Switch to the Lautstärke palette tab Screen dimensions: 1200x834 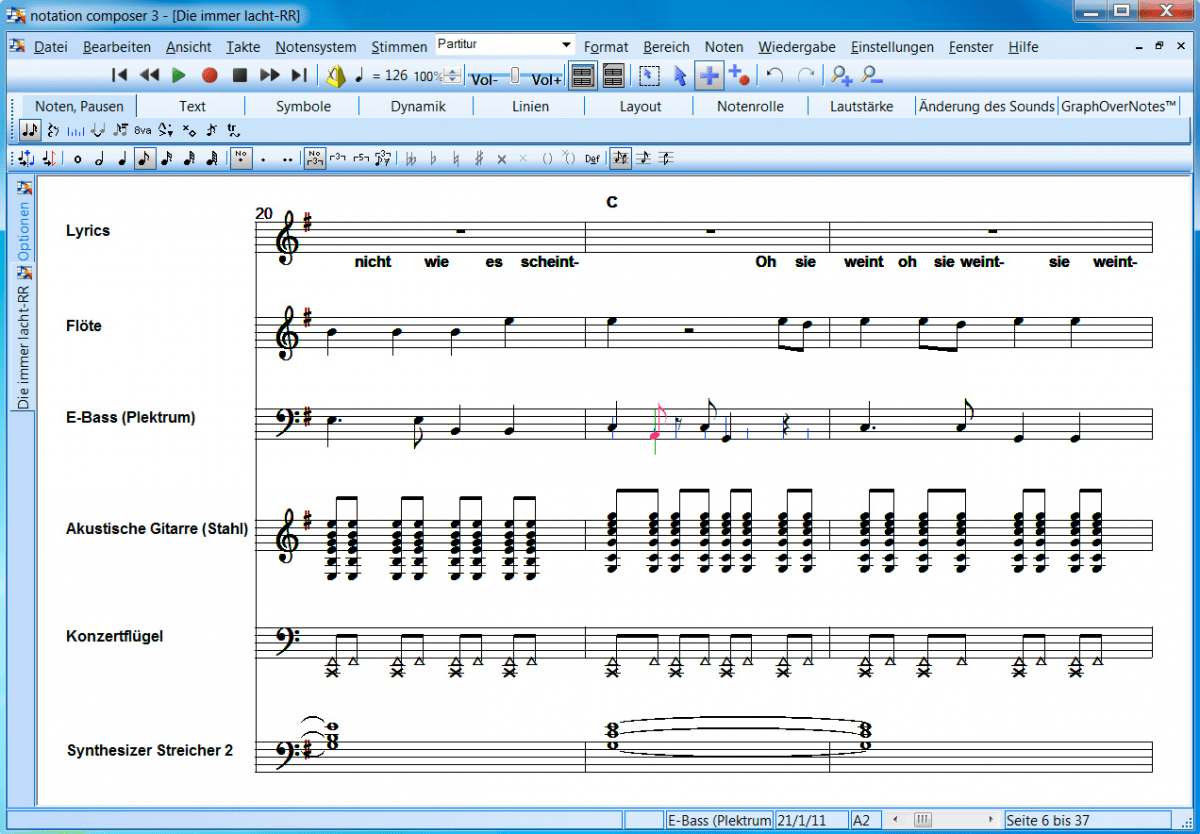click(x=861, y=106)
